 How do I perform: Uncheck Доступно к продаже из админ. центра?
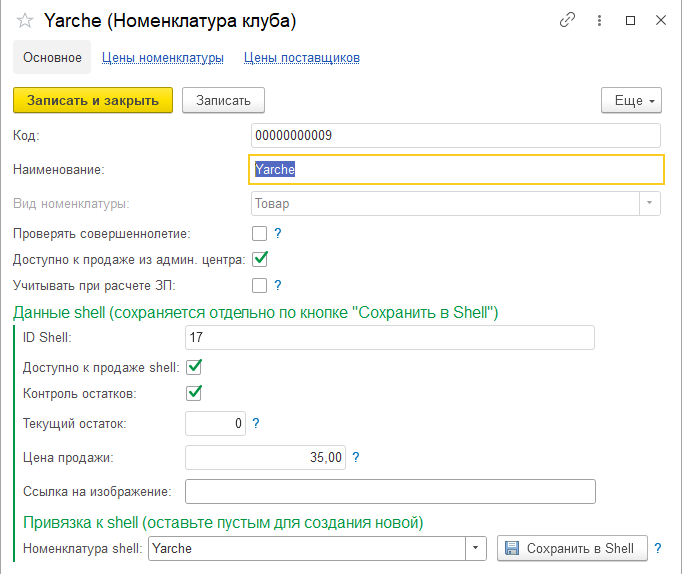[259, 259]
